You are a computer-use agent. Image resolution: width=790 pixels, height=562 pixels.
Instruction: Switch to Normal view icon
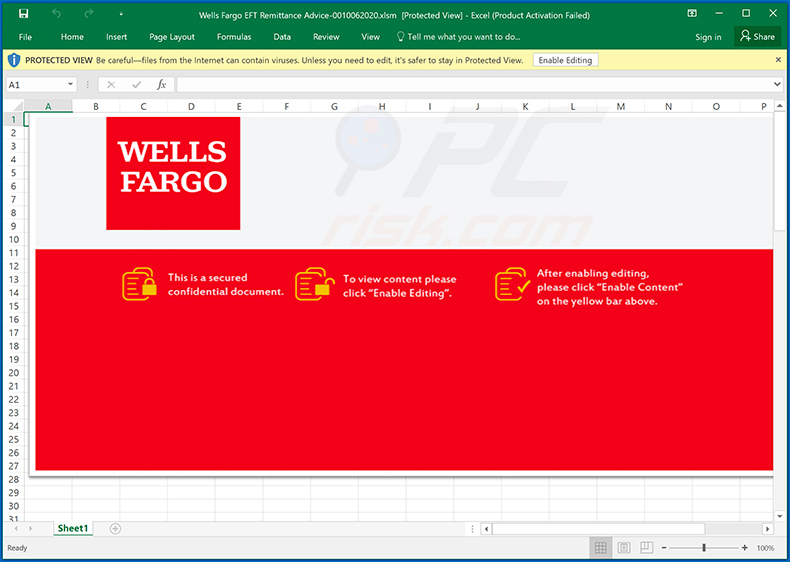click(601, 547)
